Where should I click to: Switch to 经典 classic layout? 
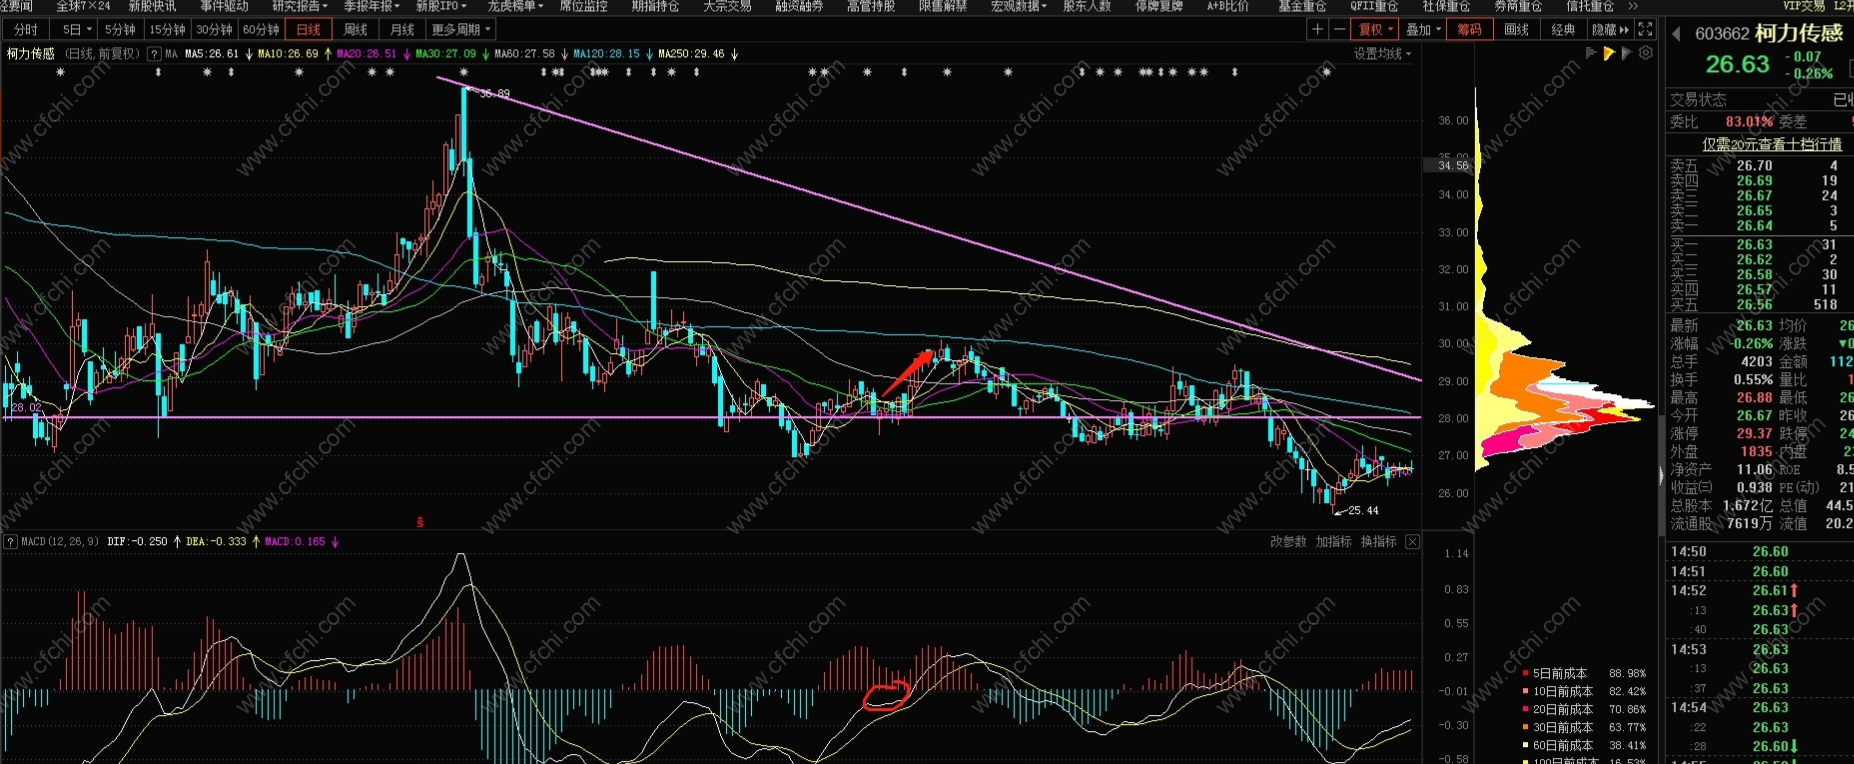1563,30
